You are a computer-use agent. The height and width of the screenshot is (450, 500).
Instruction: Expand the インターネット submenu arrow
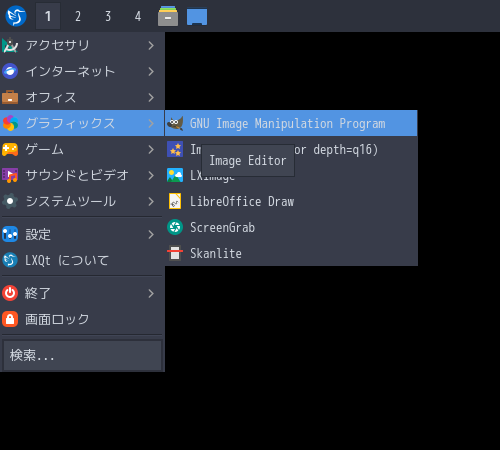click(151, 71)
